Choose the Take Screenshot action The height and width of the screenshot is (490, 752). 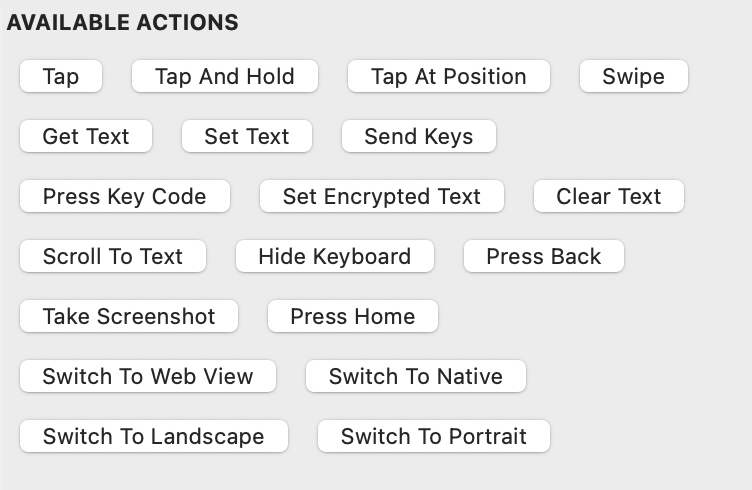[129, 317]
